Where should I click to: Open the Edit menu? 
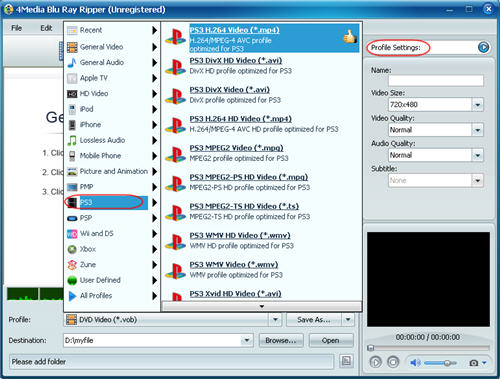coord(46,28)
